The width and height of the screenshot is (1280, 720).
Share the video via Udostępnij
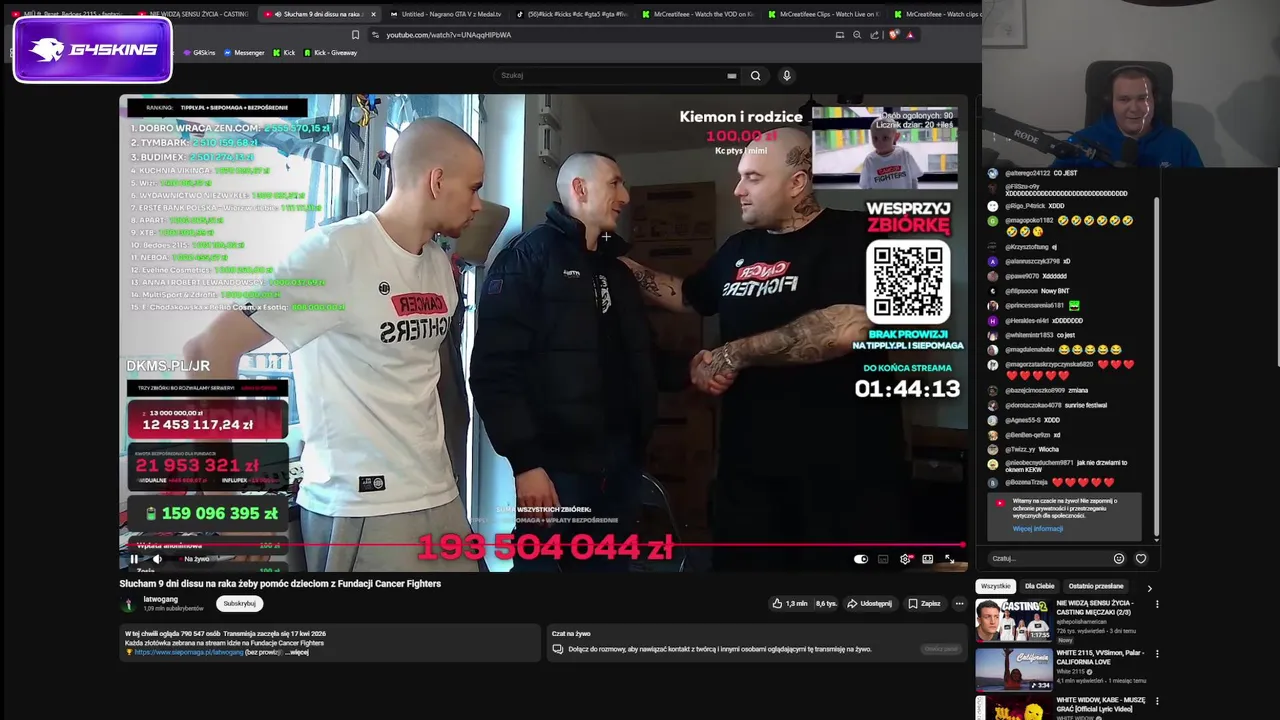click(870, 603)
